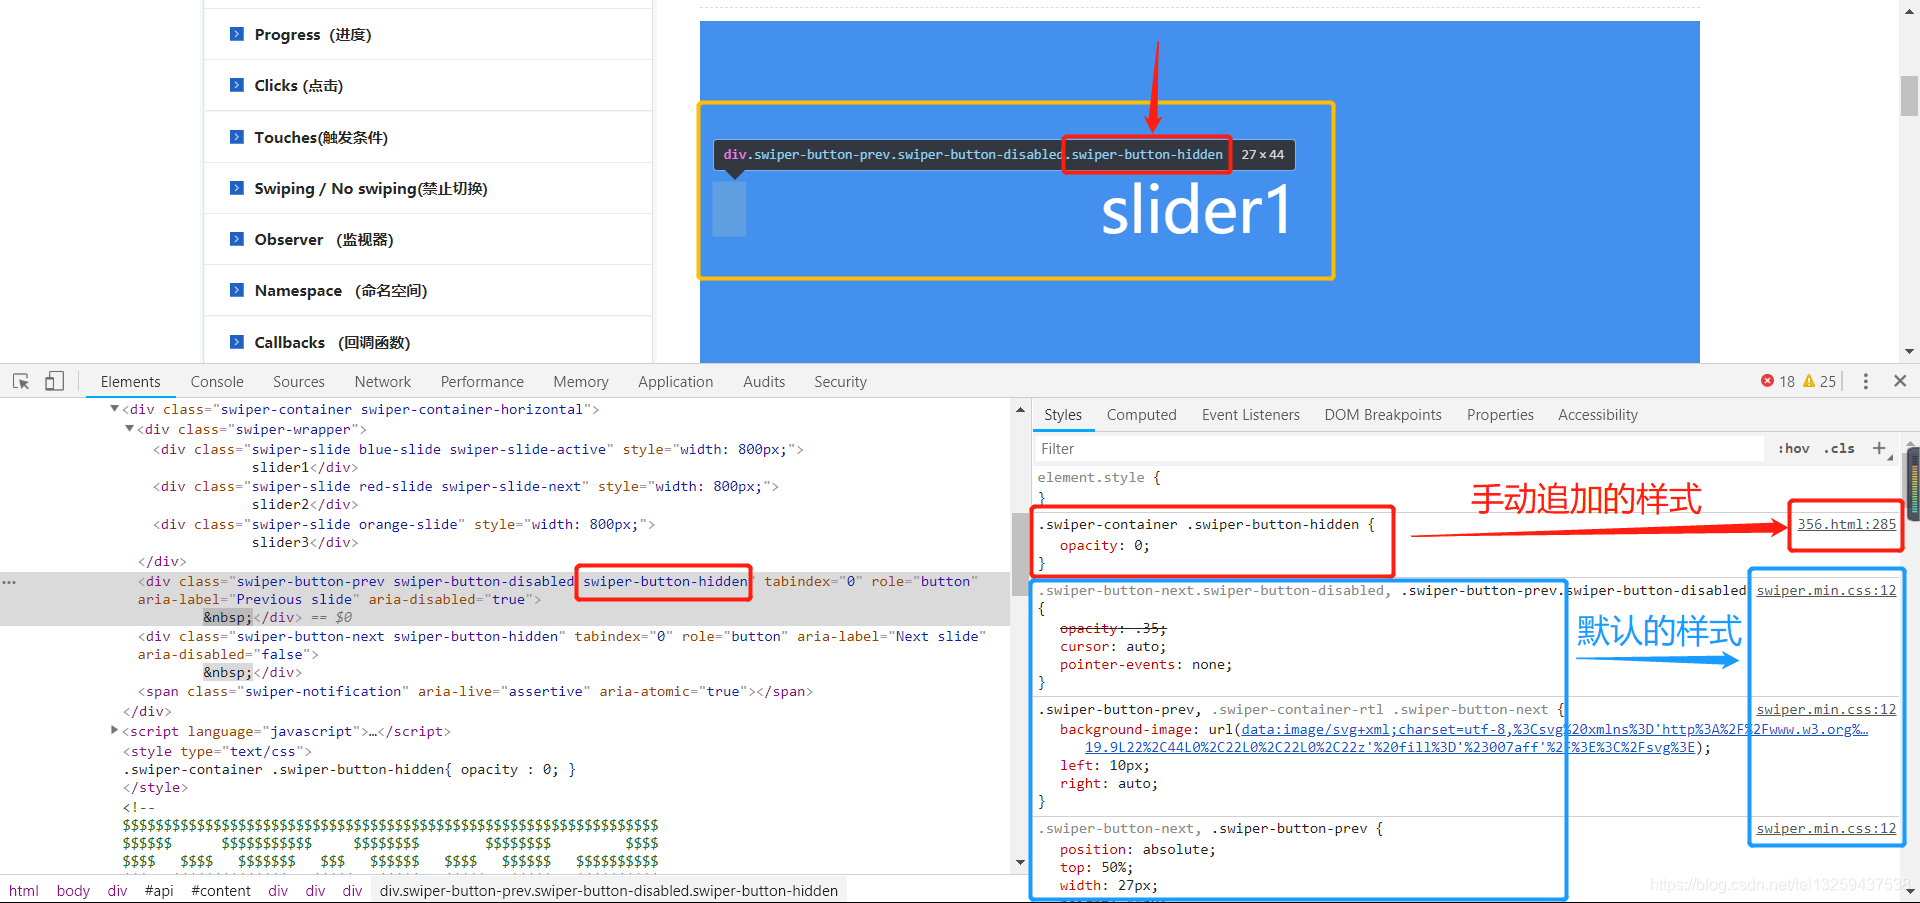Click the Clicks (点击) sidebar item
Screen dimensions: 1920x903
(x=299, y=85)
